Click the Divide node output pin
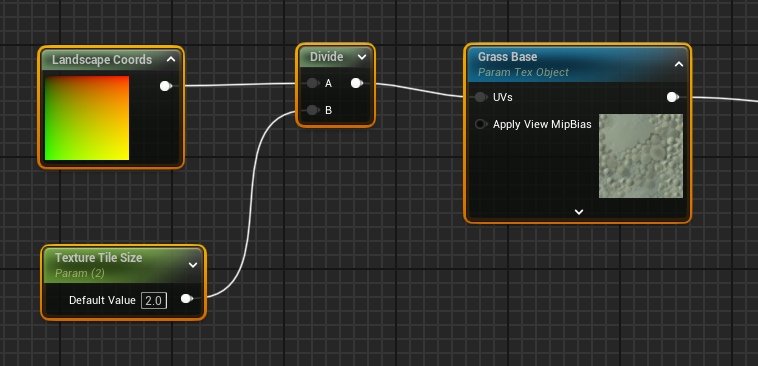The height and width of the screenshot is (366, 758). (356, 83)
